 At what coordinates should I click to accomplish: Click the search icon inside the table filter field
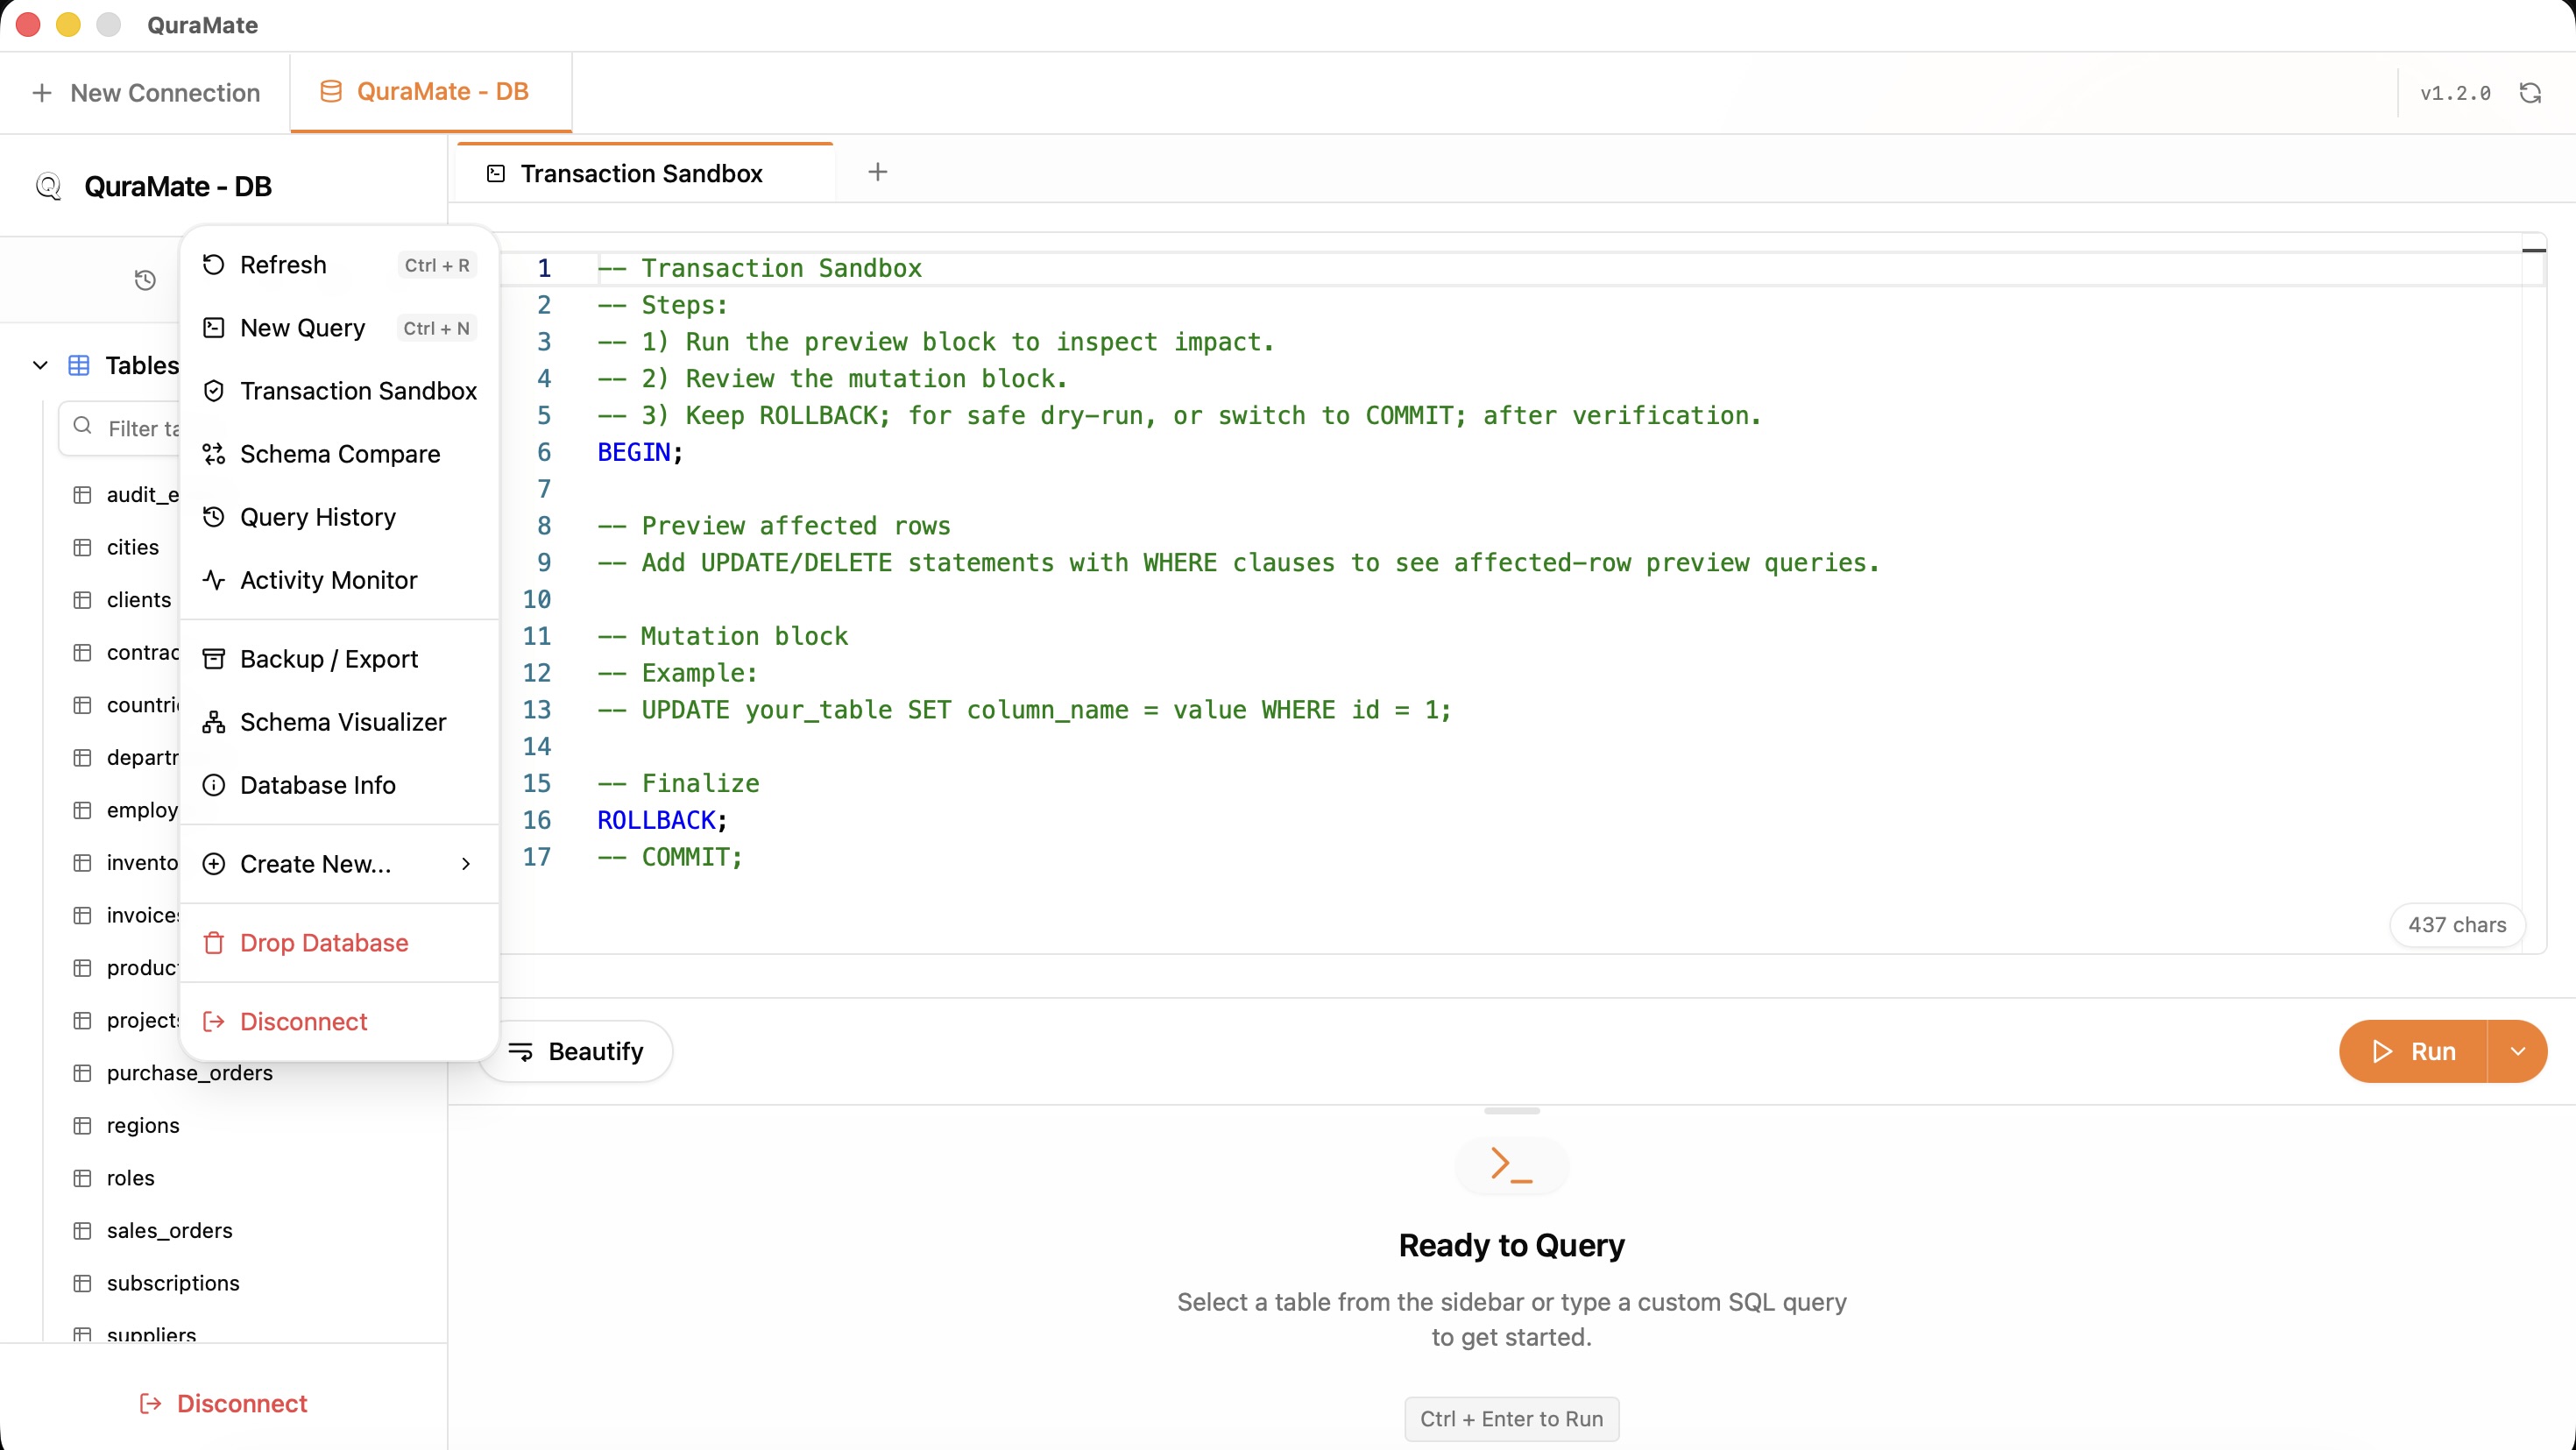click(x=84, y=427)
